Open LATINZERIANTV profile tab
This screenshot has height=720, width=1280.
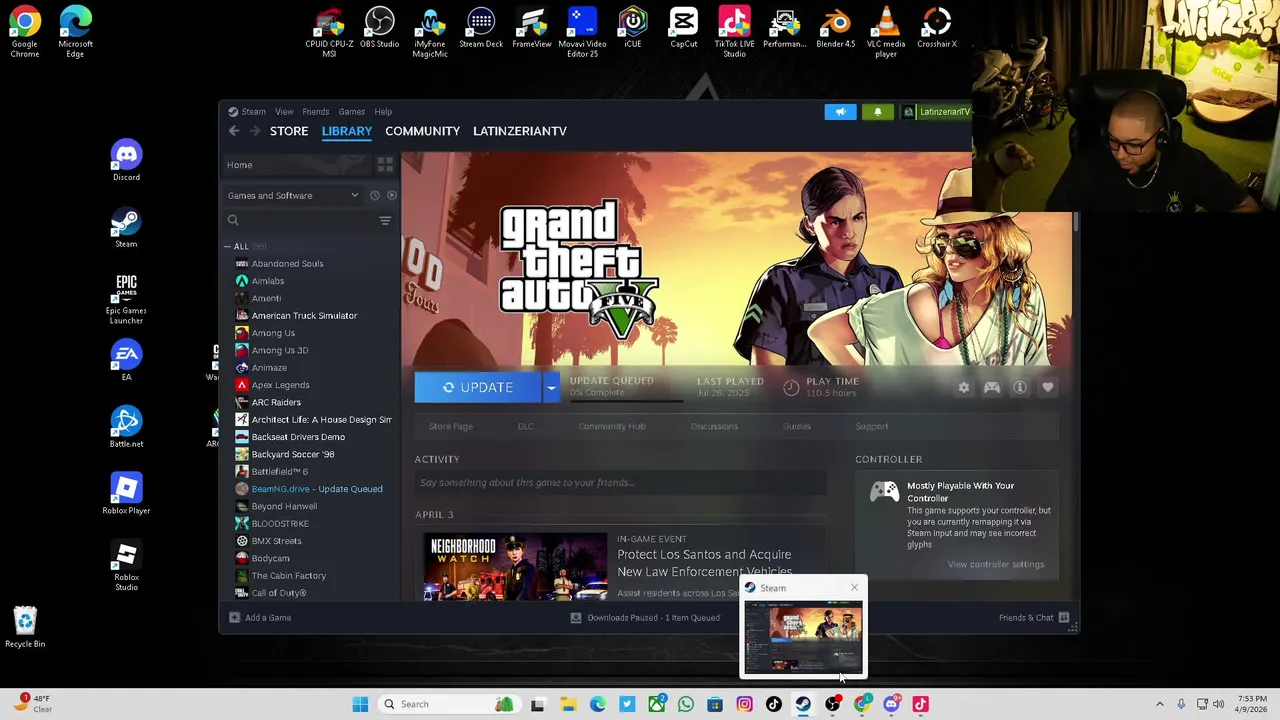[x=520, y=131]
